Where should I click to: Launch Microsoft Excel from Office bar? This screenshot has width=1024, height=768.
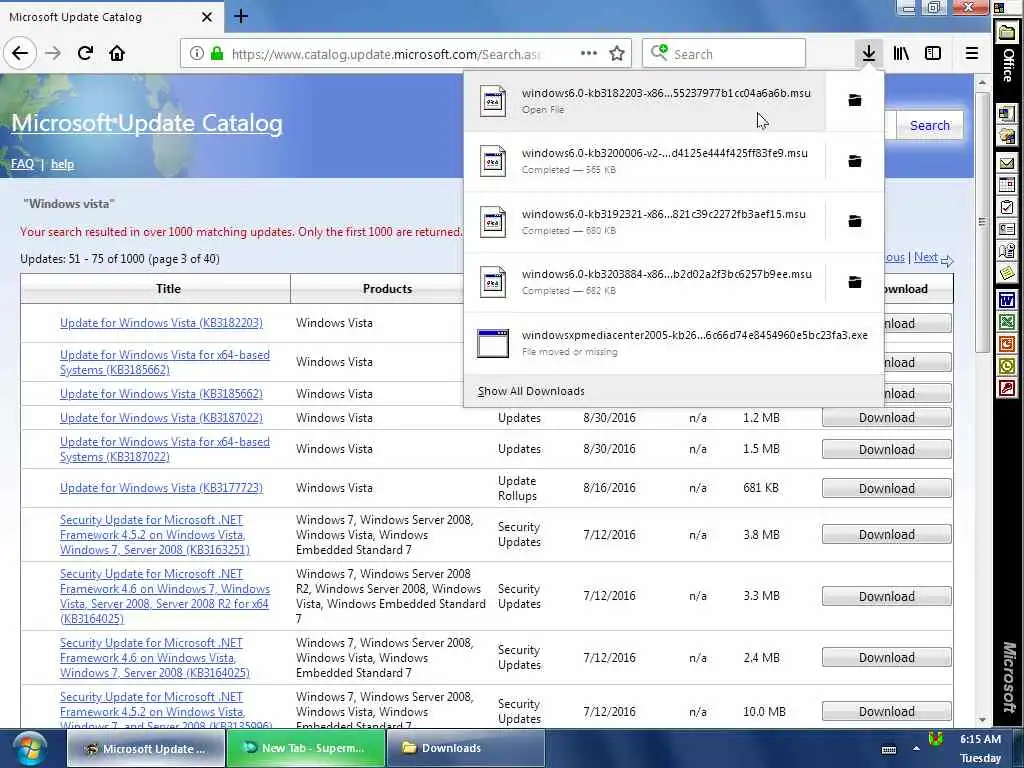pyautogui.click(x=1006, y=322)
